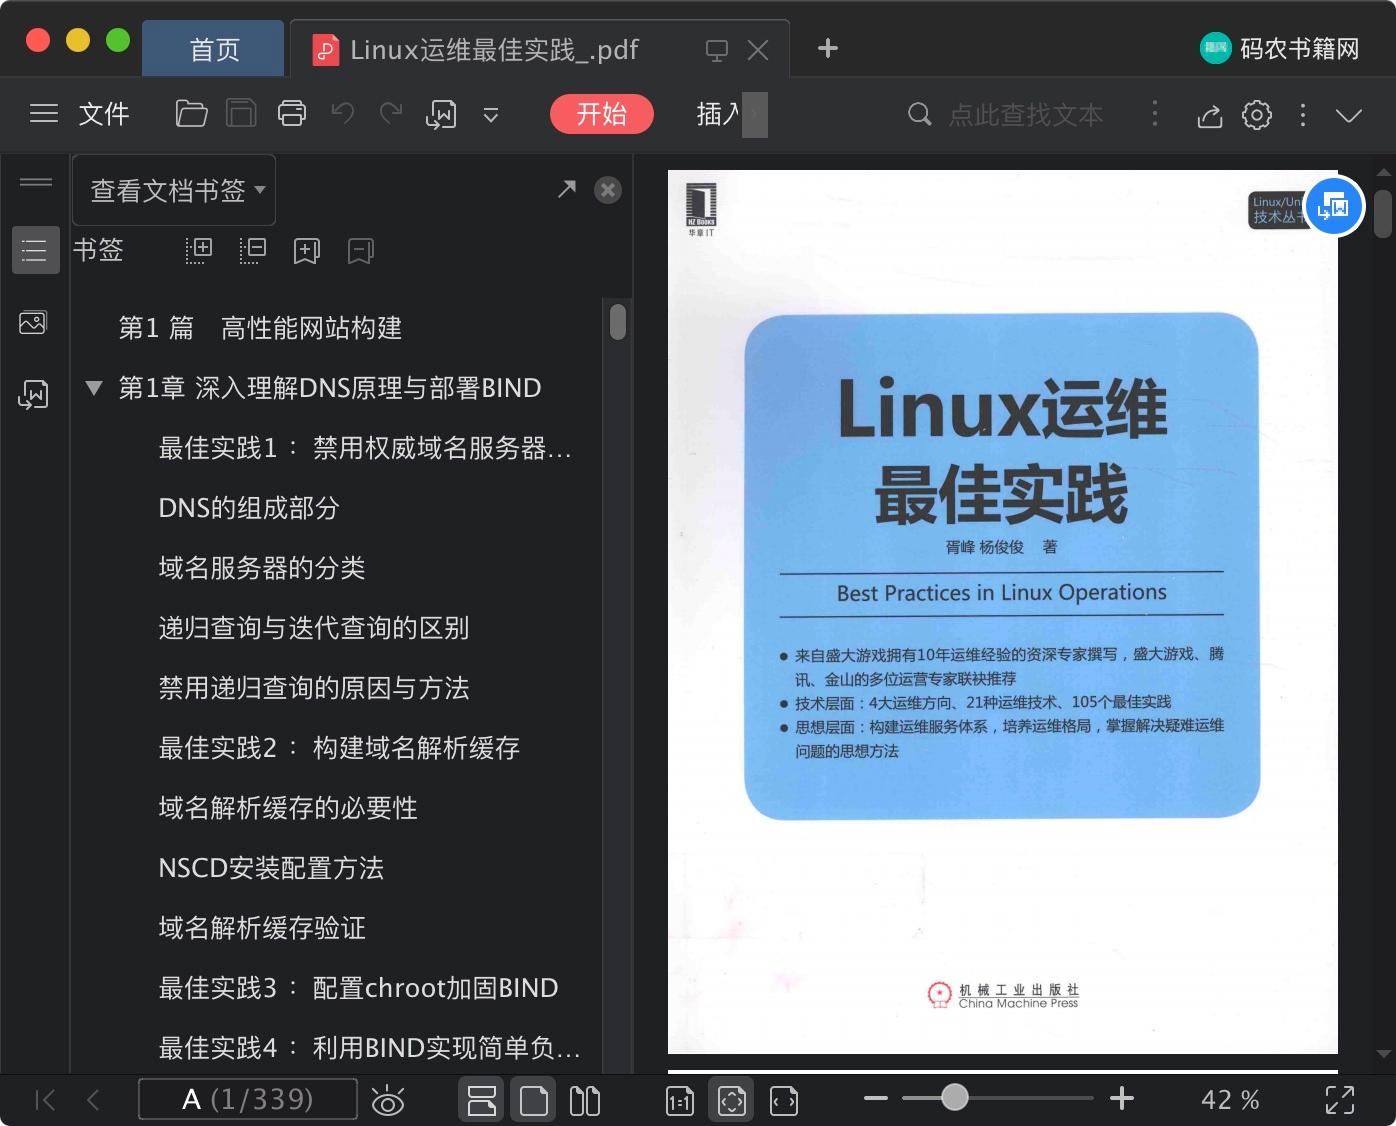Close the Linux运维最佳实践 PDF tab
The image size is (1396, 1126).
coord(758,50)
